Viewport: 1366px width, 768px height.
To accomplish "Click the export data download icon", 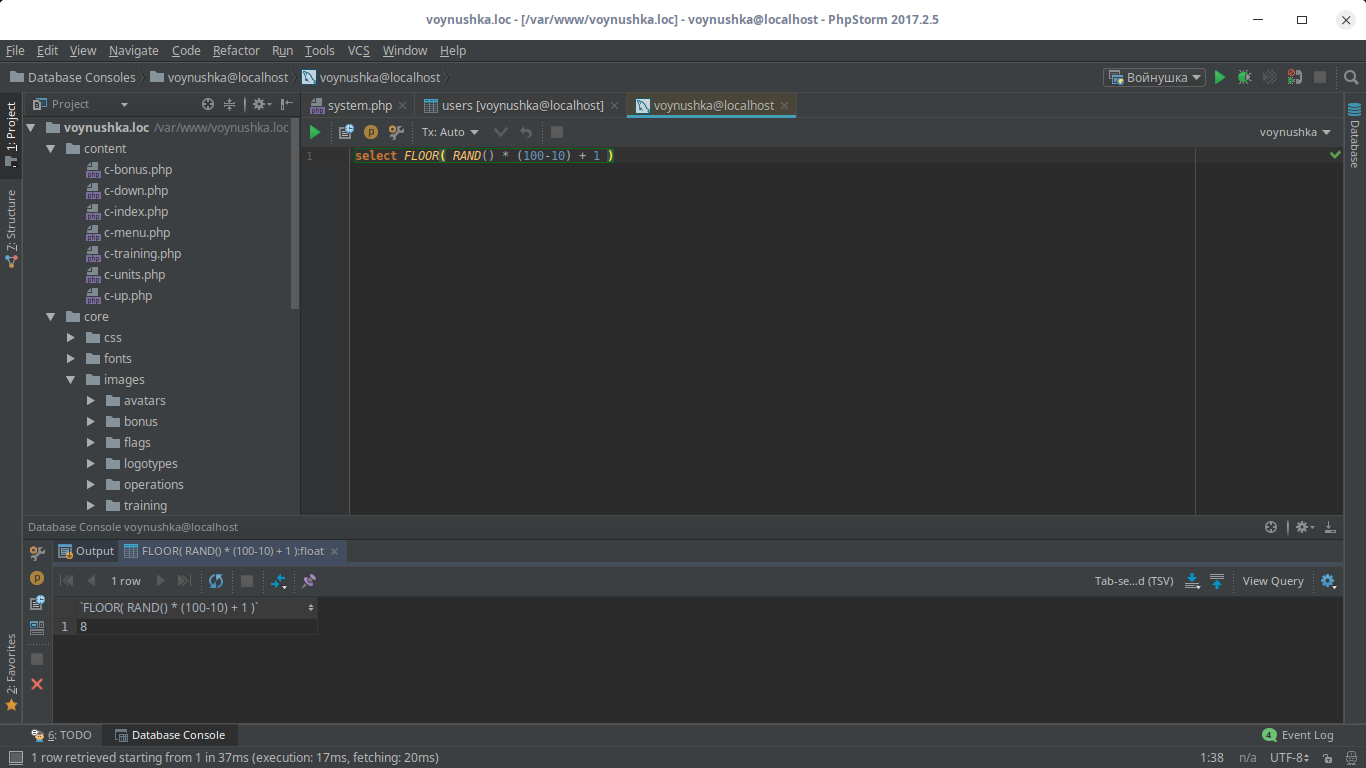I will [1192, 581].
